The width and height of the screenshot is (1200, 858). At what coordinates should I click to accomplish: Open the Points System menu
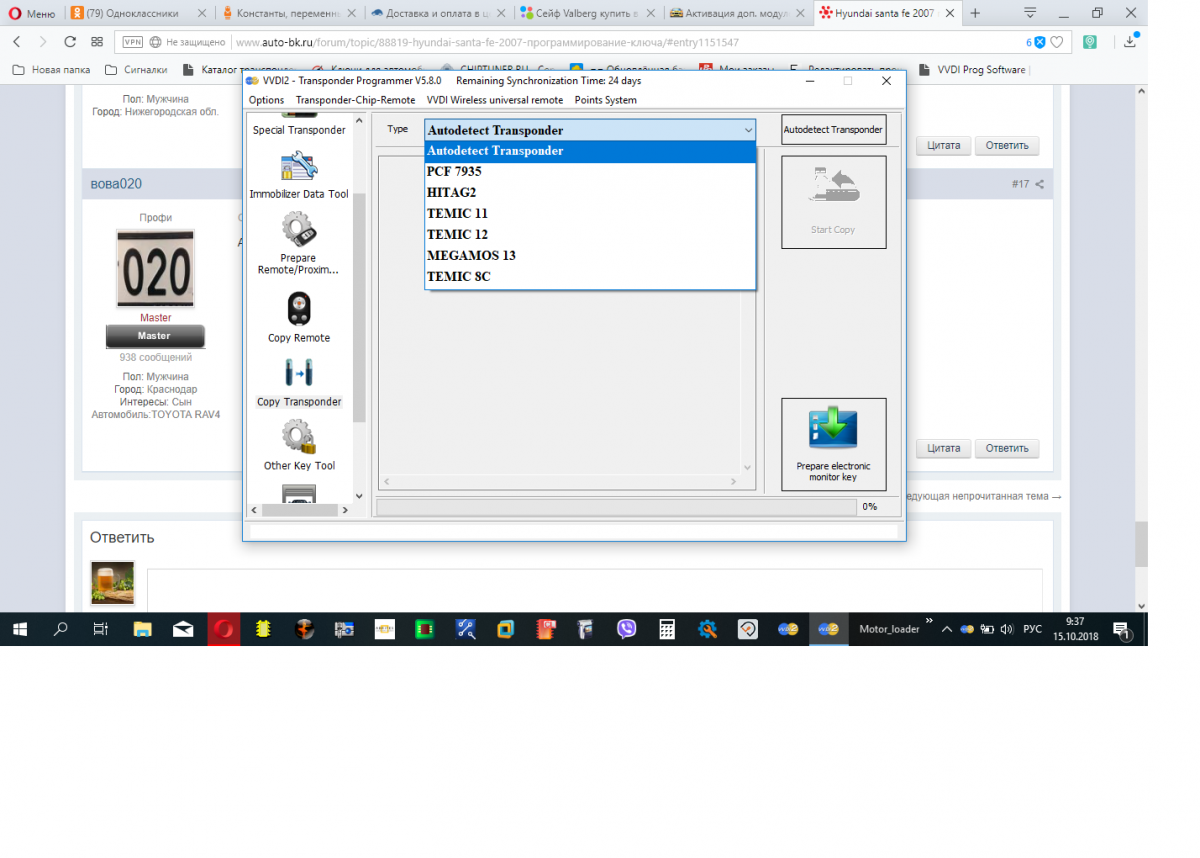pyautogui.click(x=605, y=100)
